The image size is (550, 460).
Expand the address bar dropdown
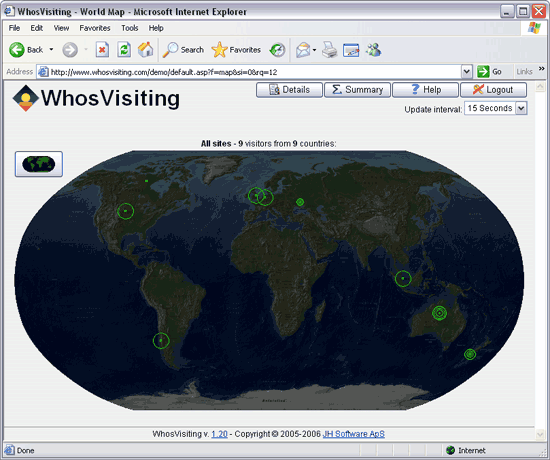(466, 72)
